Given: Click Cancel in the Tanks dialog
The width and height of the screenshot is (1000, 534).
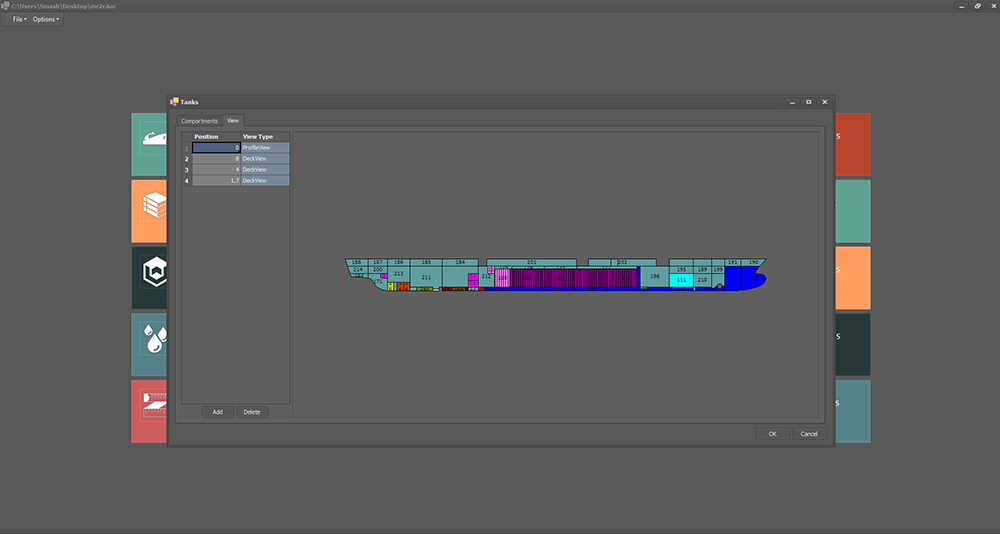Looking at the screenshot, I should 809,433.
